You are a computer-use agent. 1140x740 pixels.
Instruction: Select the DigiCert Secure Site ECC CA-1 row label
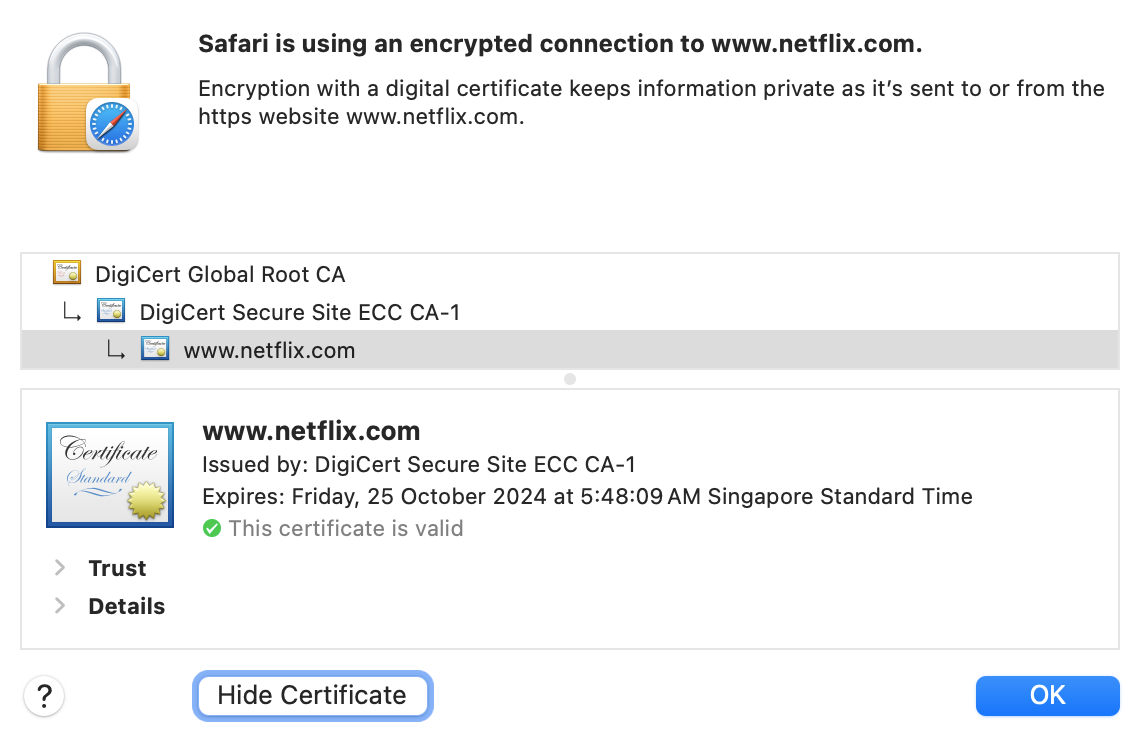[x=300, y=312]
